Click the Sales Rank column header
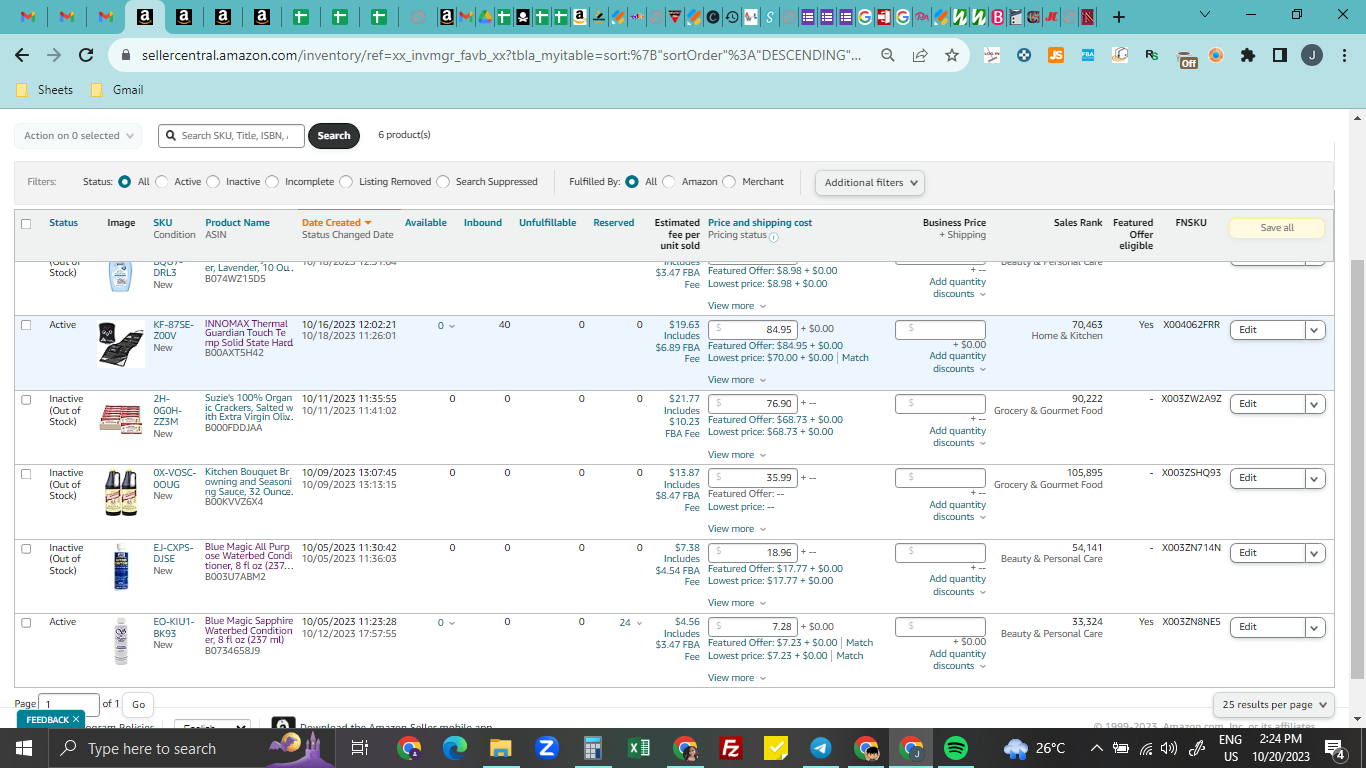The height and width of the screenshot is (768, 1366). tap(1078, 223)
